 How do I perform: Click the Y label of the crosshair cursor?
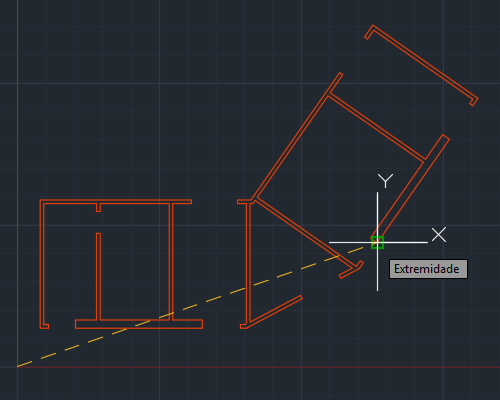(x=385, y=181)
